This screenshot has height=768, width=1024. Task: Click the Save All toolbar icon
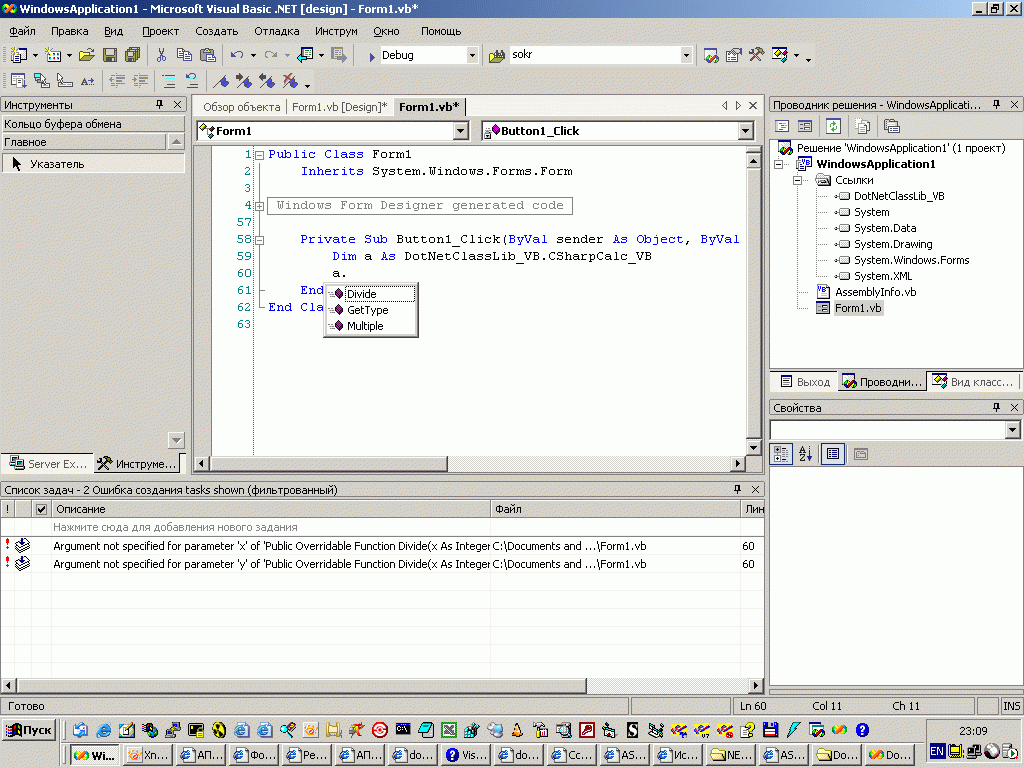[132, 55]
